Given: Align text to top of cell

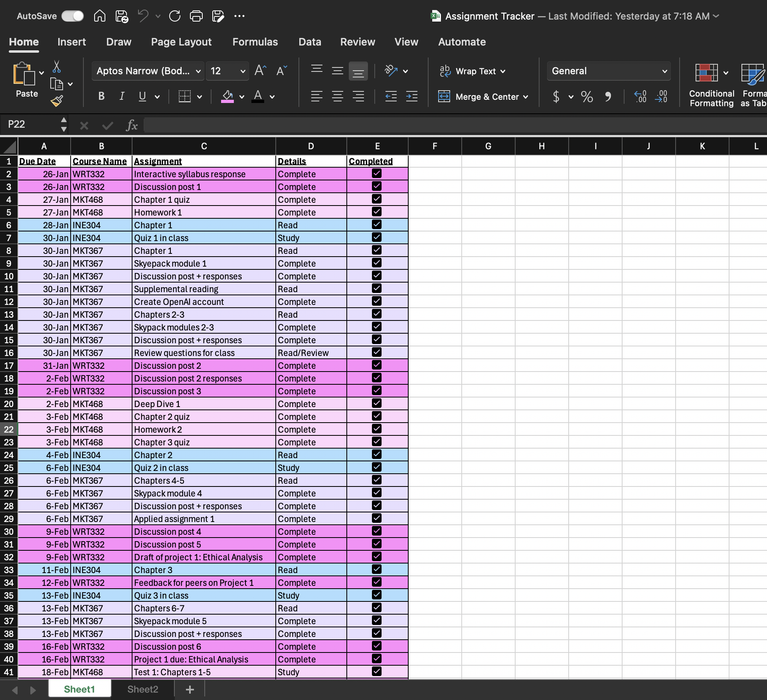Looking at the screenshot, I should [x=316, y=69].
